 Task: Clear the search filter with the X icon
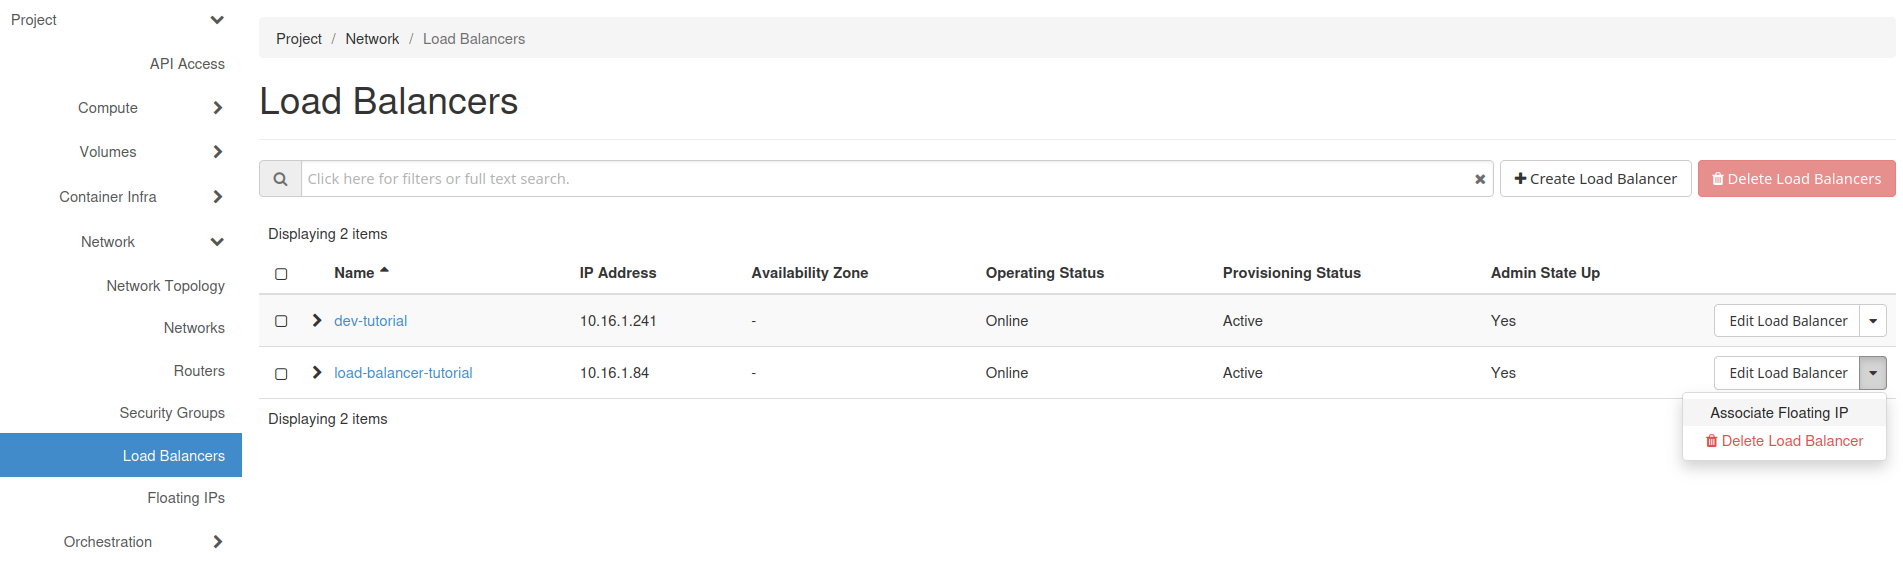point(1479,179)
